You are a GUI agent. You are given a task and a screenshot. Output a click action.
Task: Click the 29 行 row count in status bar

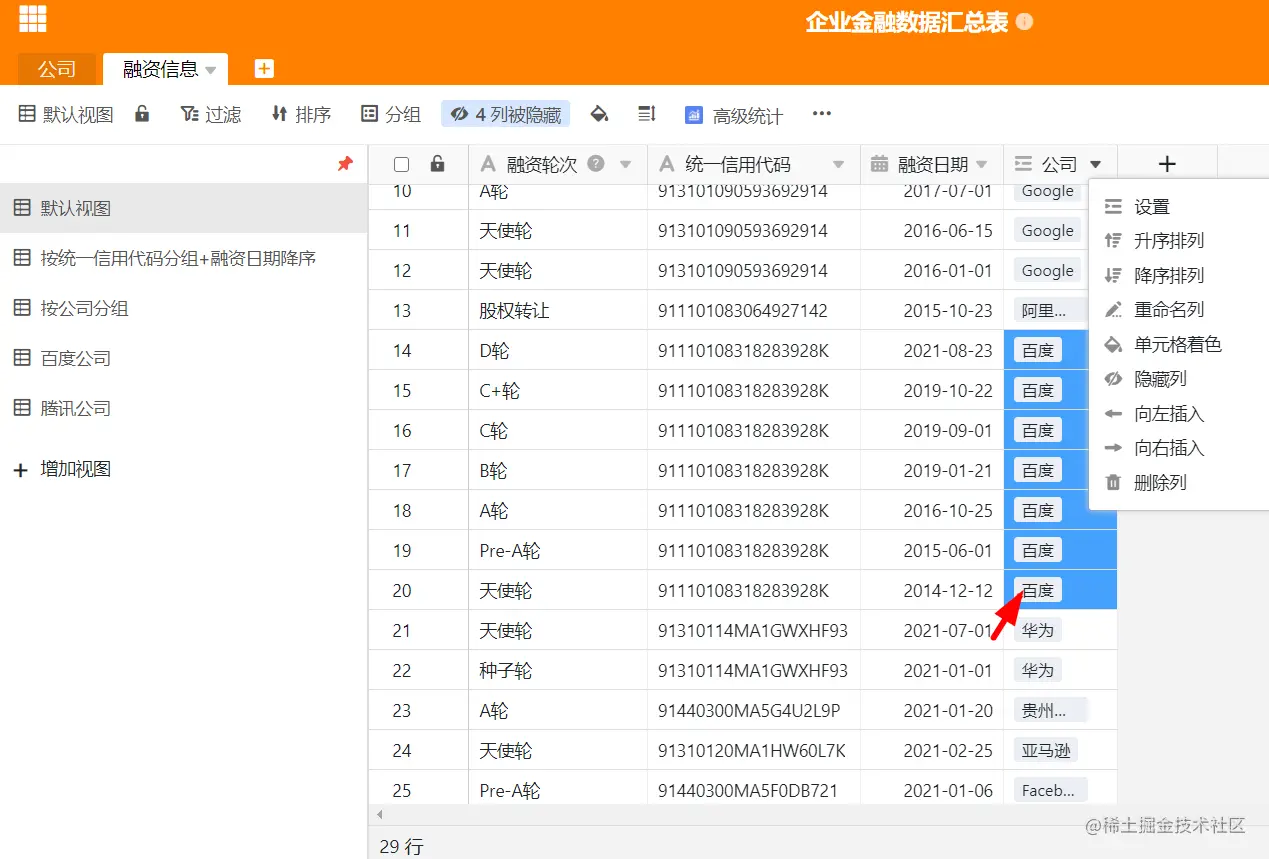point(402,846)
